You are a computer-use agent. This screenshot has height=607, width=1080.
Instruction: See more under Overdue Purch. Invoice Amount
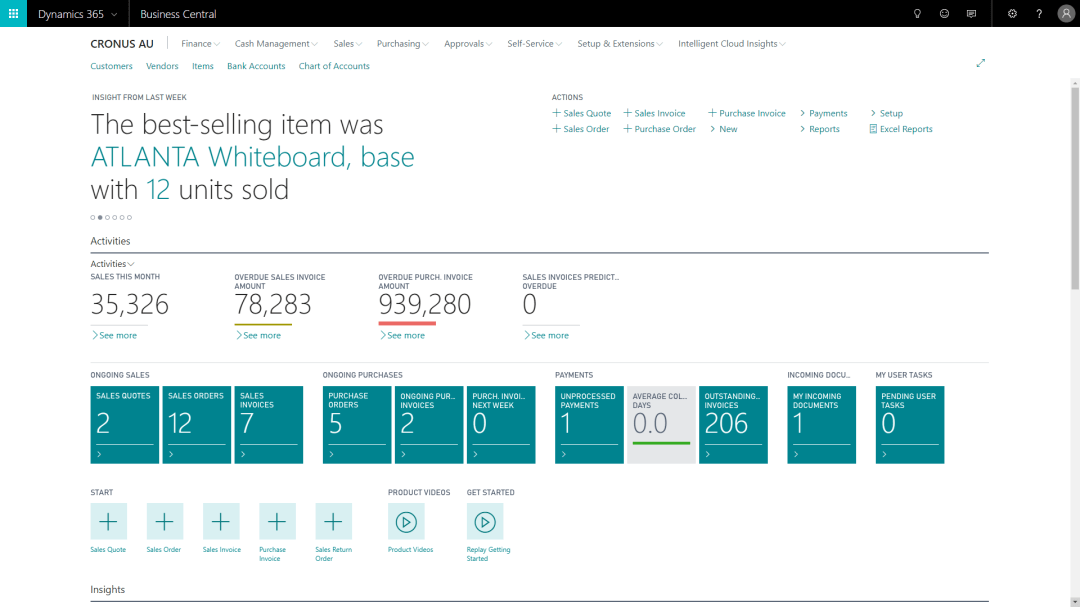(402, 336)
